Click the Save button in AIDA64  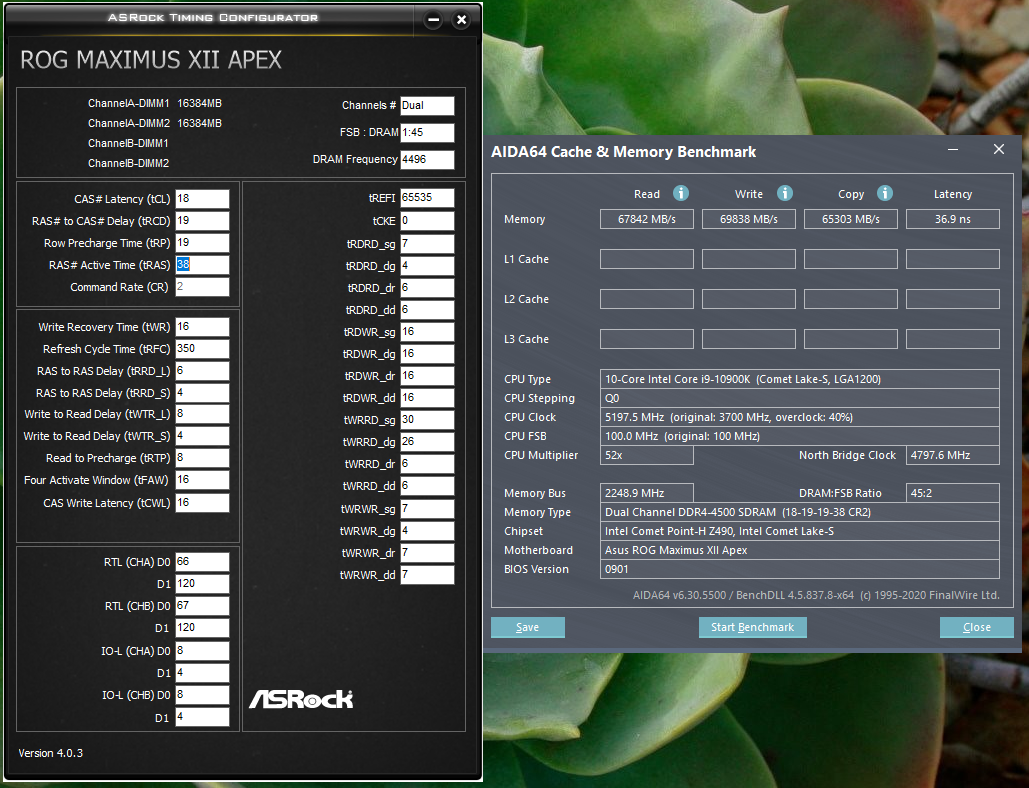[528, 627]
